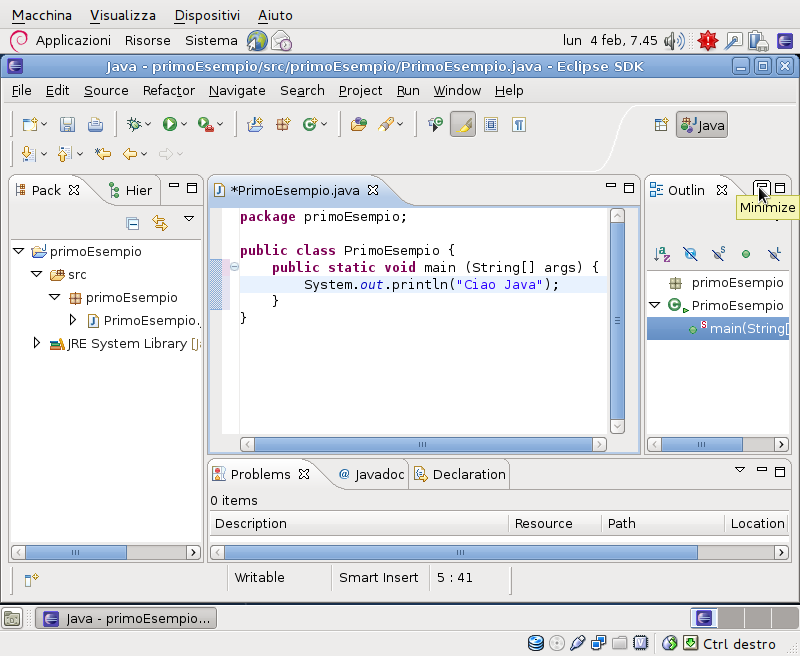800x656 pixels.
Task: Click the editor horizontal scrollbar thumb
Action: point(423,444)
